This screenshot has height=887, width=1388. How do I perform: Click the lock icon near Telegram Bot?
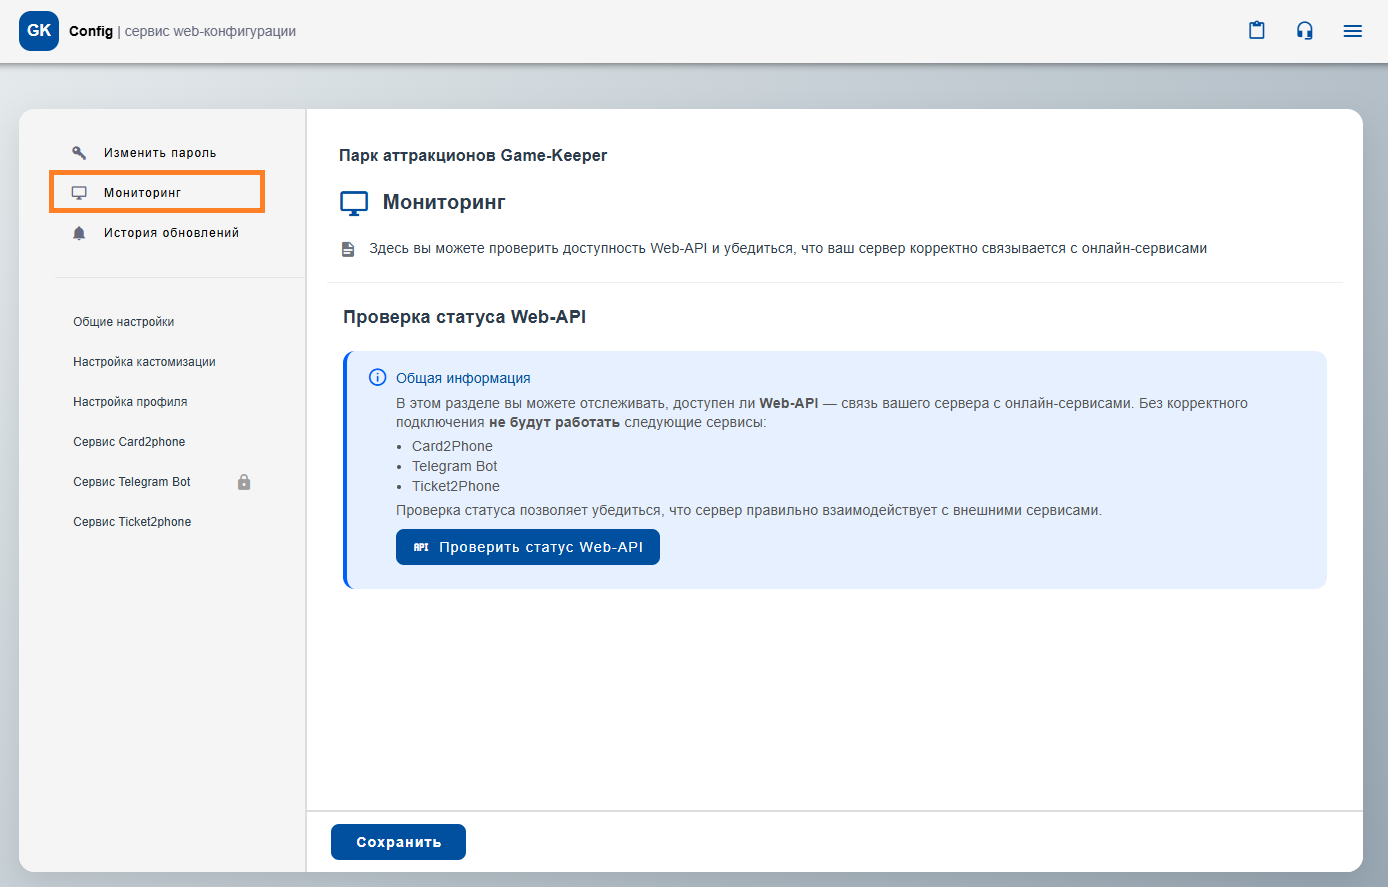click(244, 482)
